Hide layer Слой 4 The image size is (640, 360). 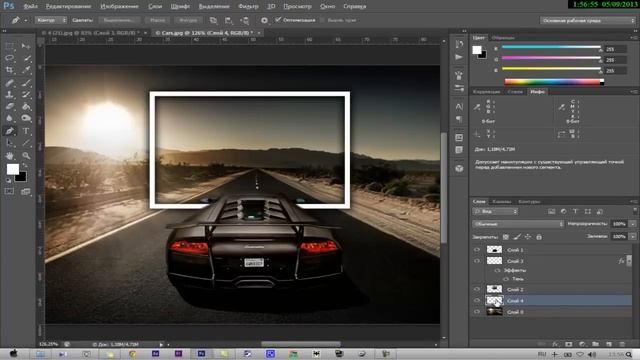tap(477, 300)
